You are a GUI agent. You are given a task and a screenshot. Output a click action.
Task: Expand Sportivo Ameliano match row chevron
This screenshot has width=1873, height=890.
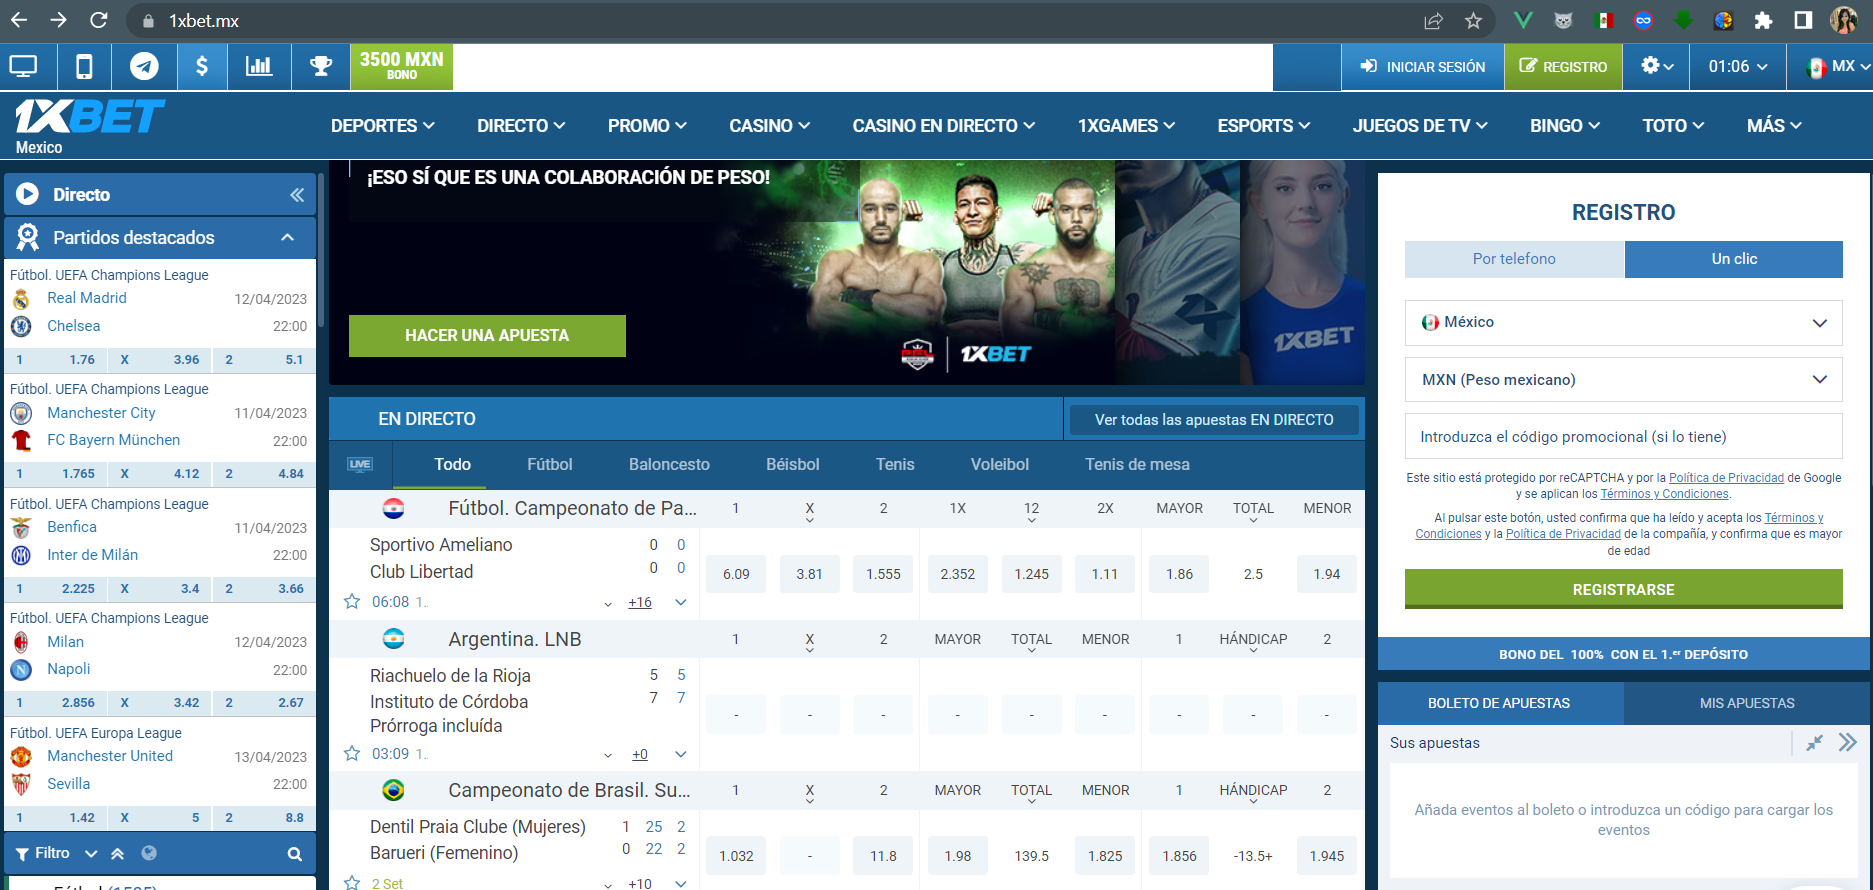681,602
